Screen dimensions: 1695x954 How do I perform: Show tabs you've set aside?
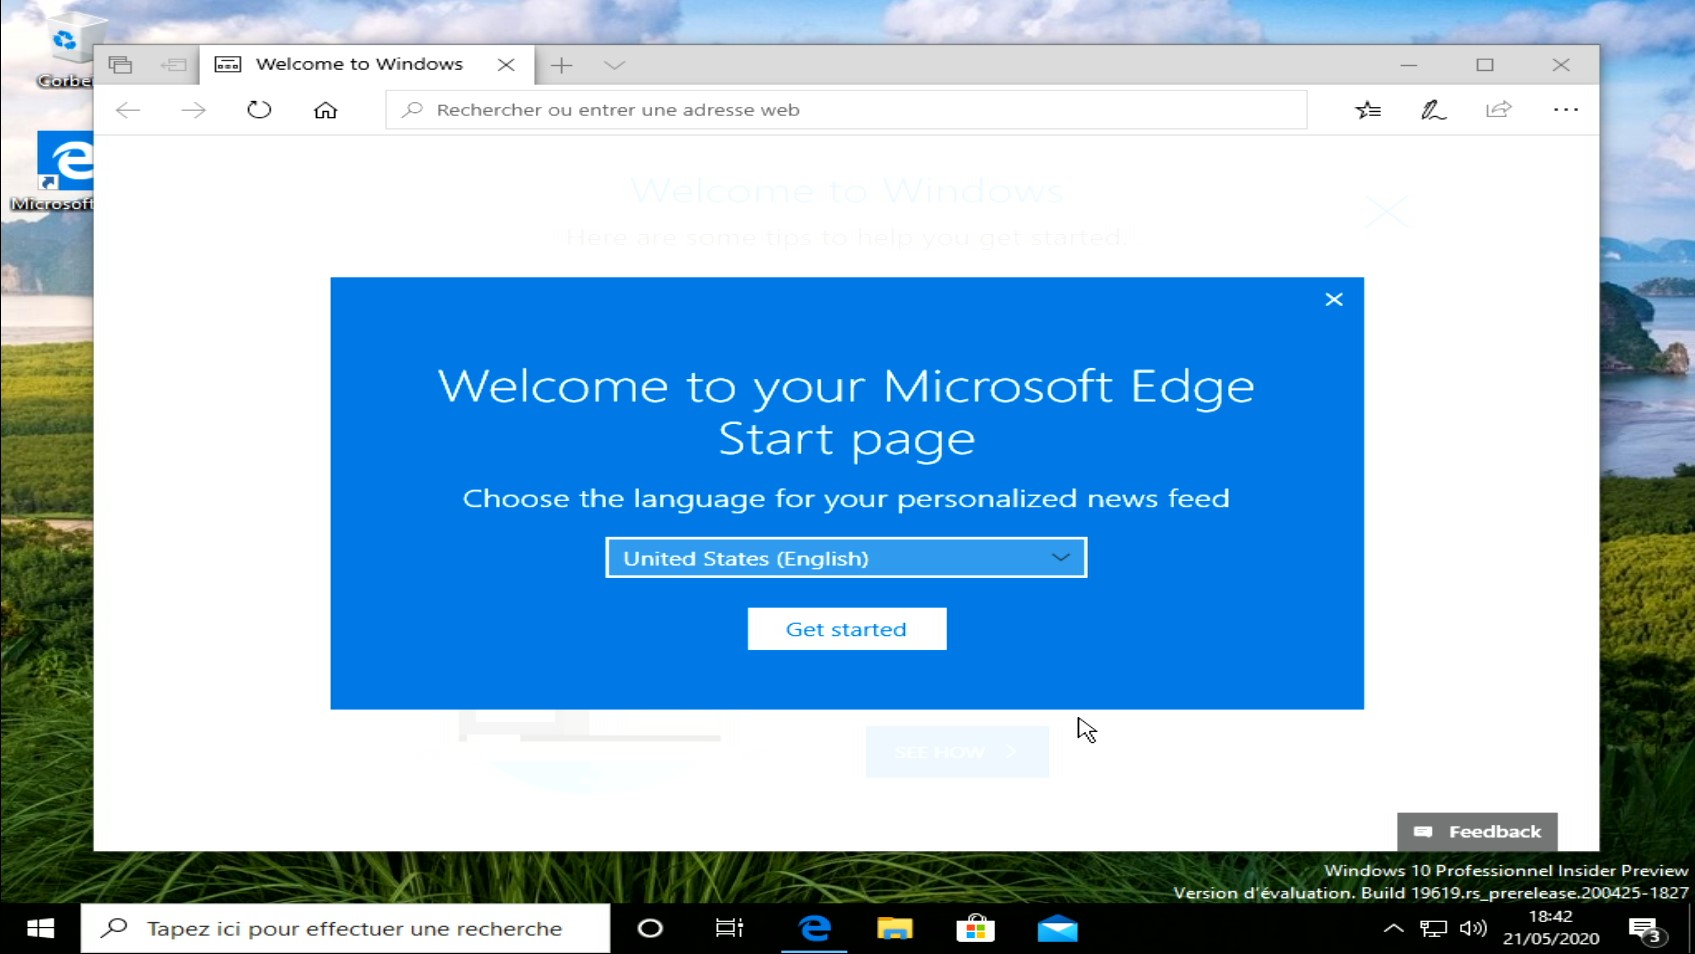pos(120,65)
